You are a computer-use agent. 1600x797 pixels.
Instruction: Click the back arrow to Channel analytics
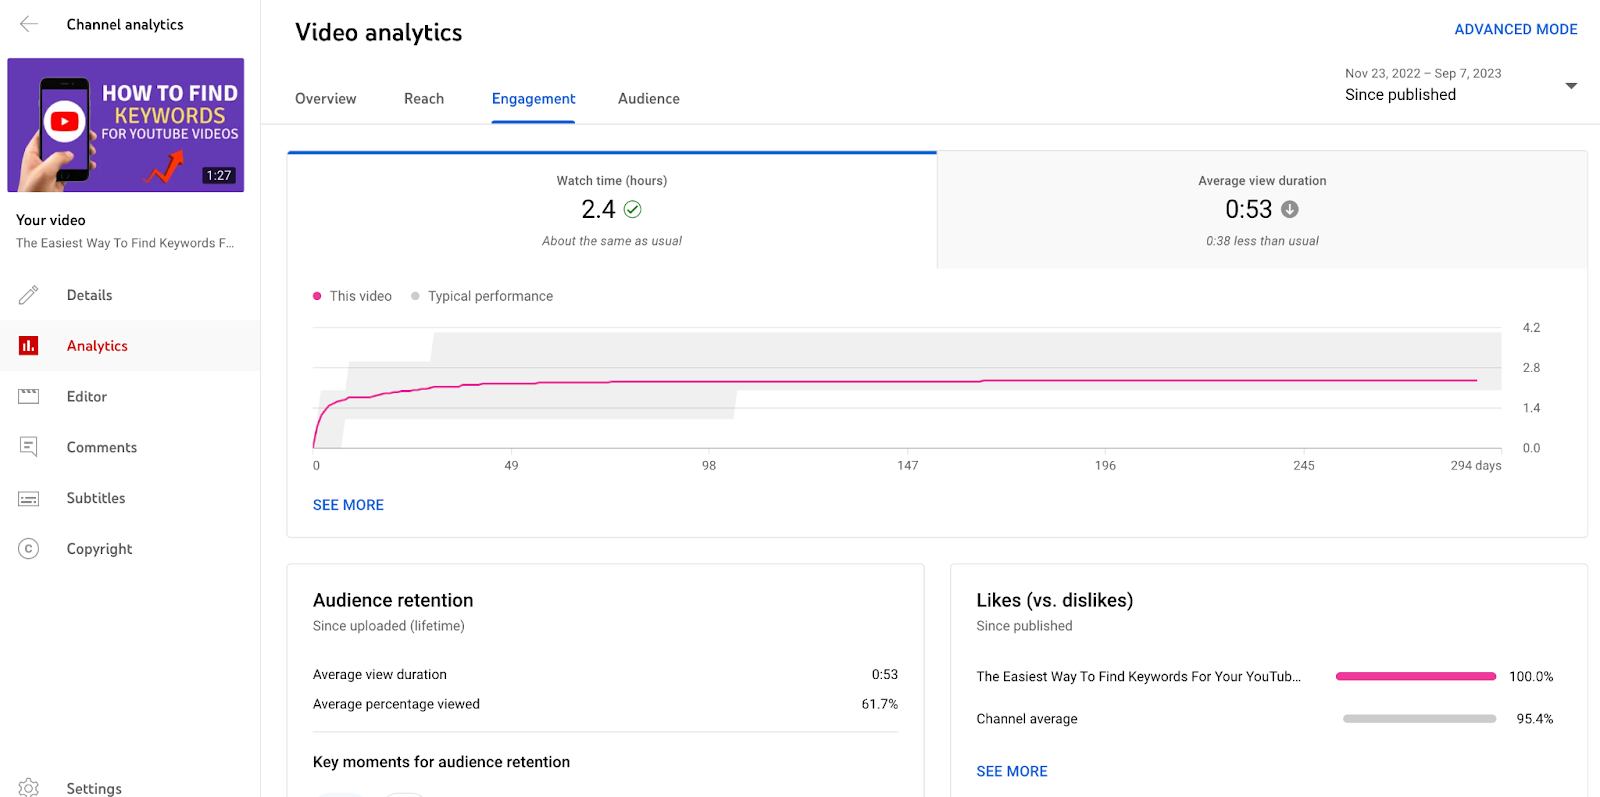[x=29, y=24]
